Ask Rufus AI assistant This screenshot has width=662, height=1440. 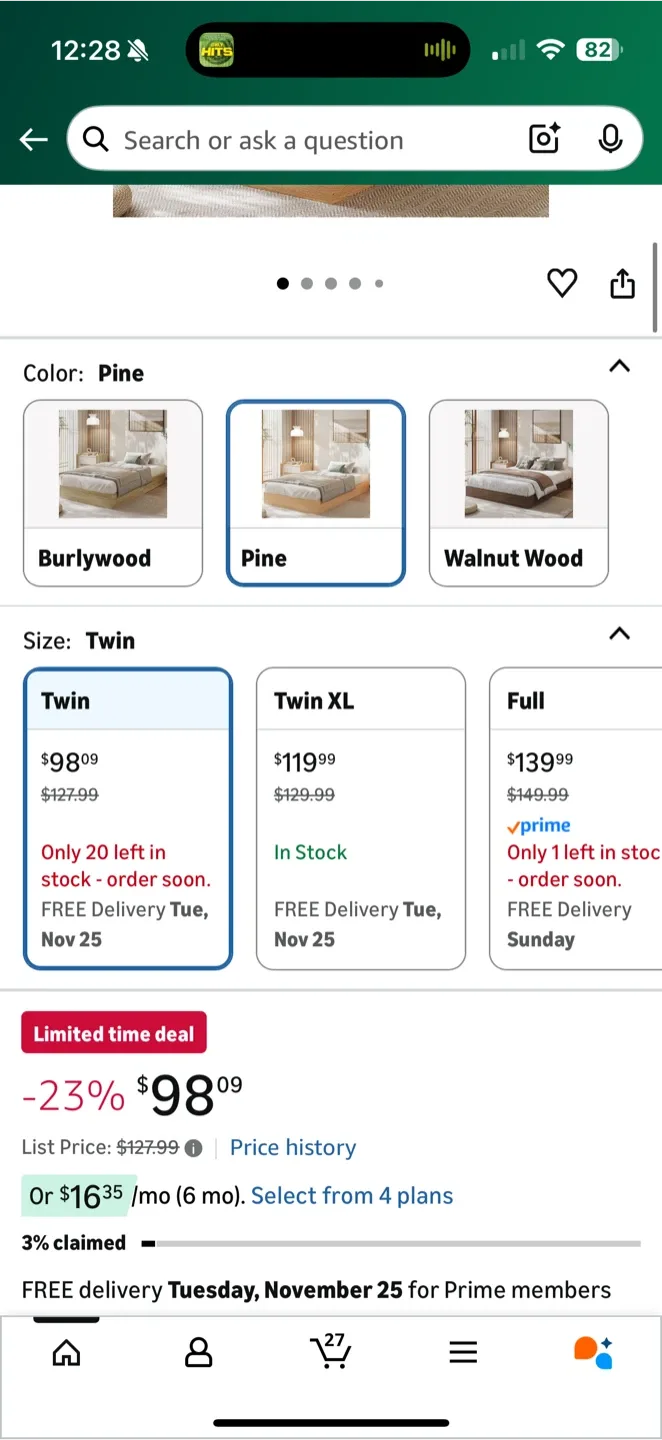pos(594,1352)
